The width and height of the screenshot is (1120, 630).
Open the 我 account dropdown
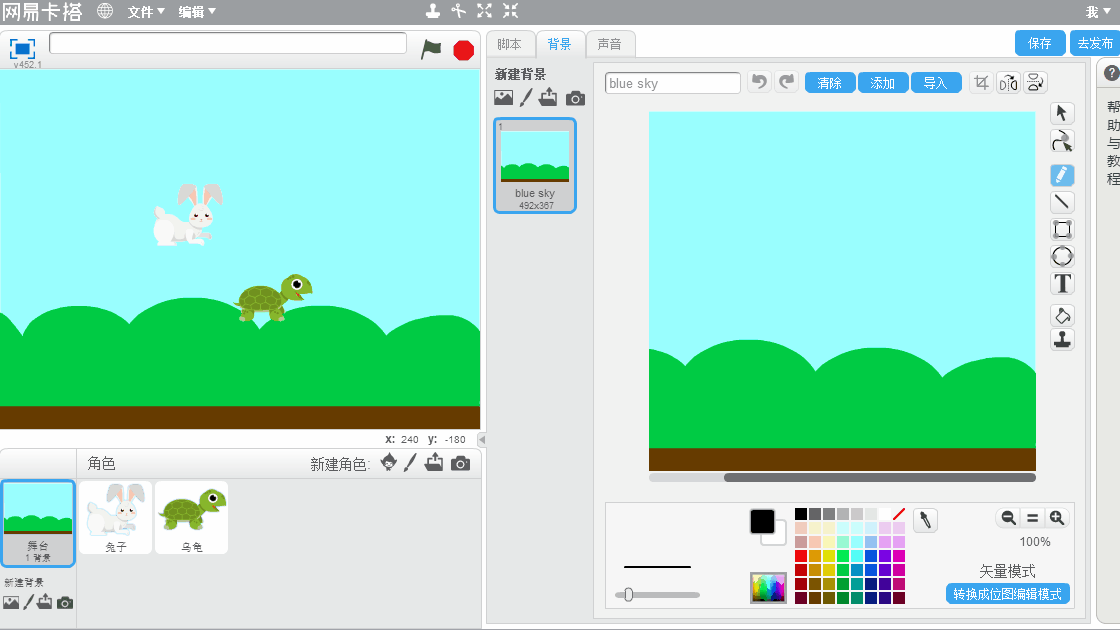pyautogui.click(x=1097, y=12)
